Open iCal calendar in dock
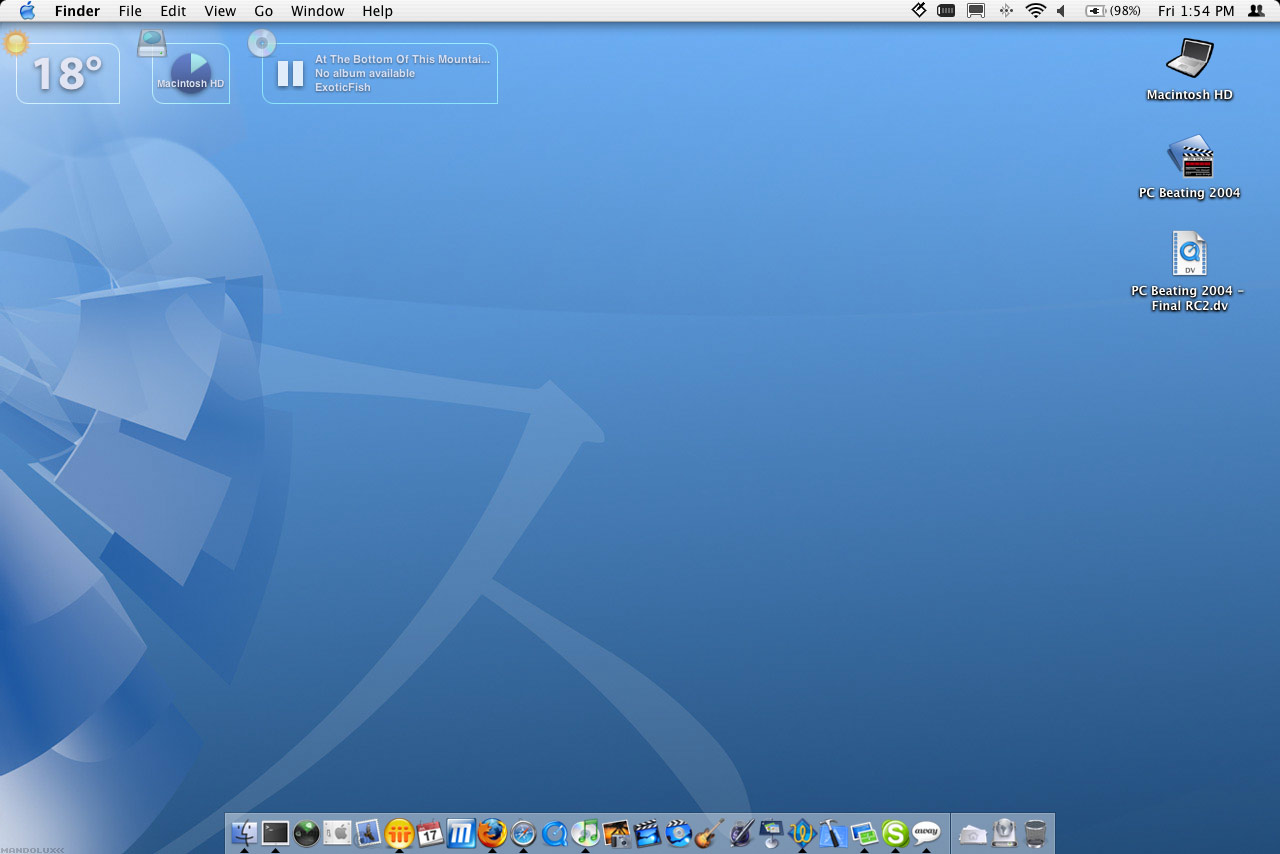The width and height of the screenshot is (1280, 854). point(430,832)
